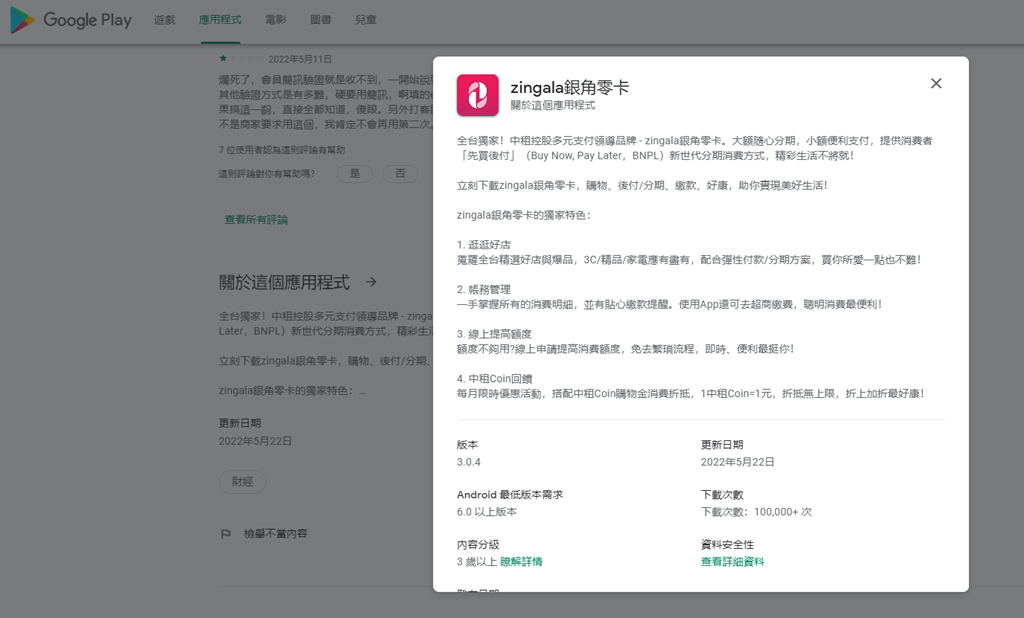Viewport: 1024px width, 618px height.
Task: Click the 2022年5月22日 update date in dialog
Action: pos(737,462)
